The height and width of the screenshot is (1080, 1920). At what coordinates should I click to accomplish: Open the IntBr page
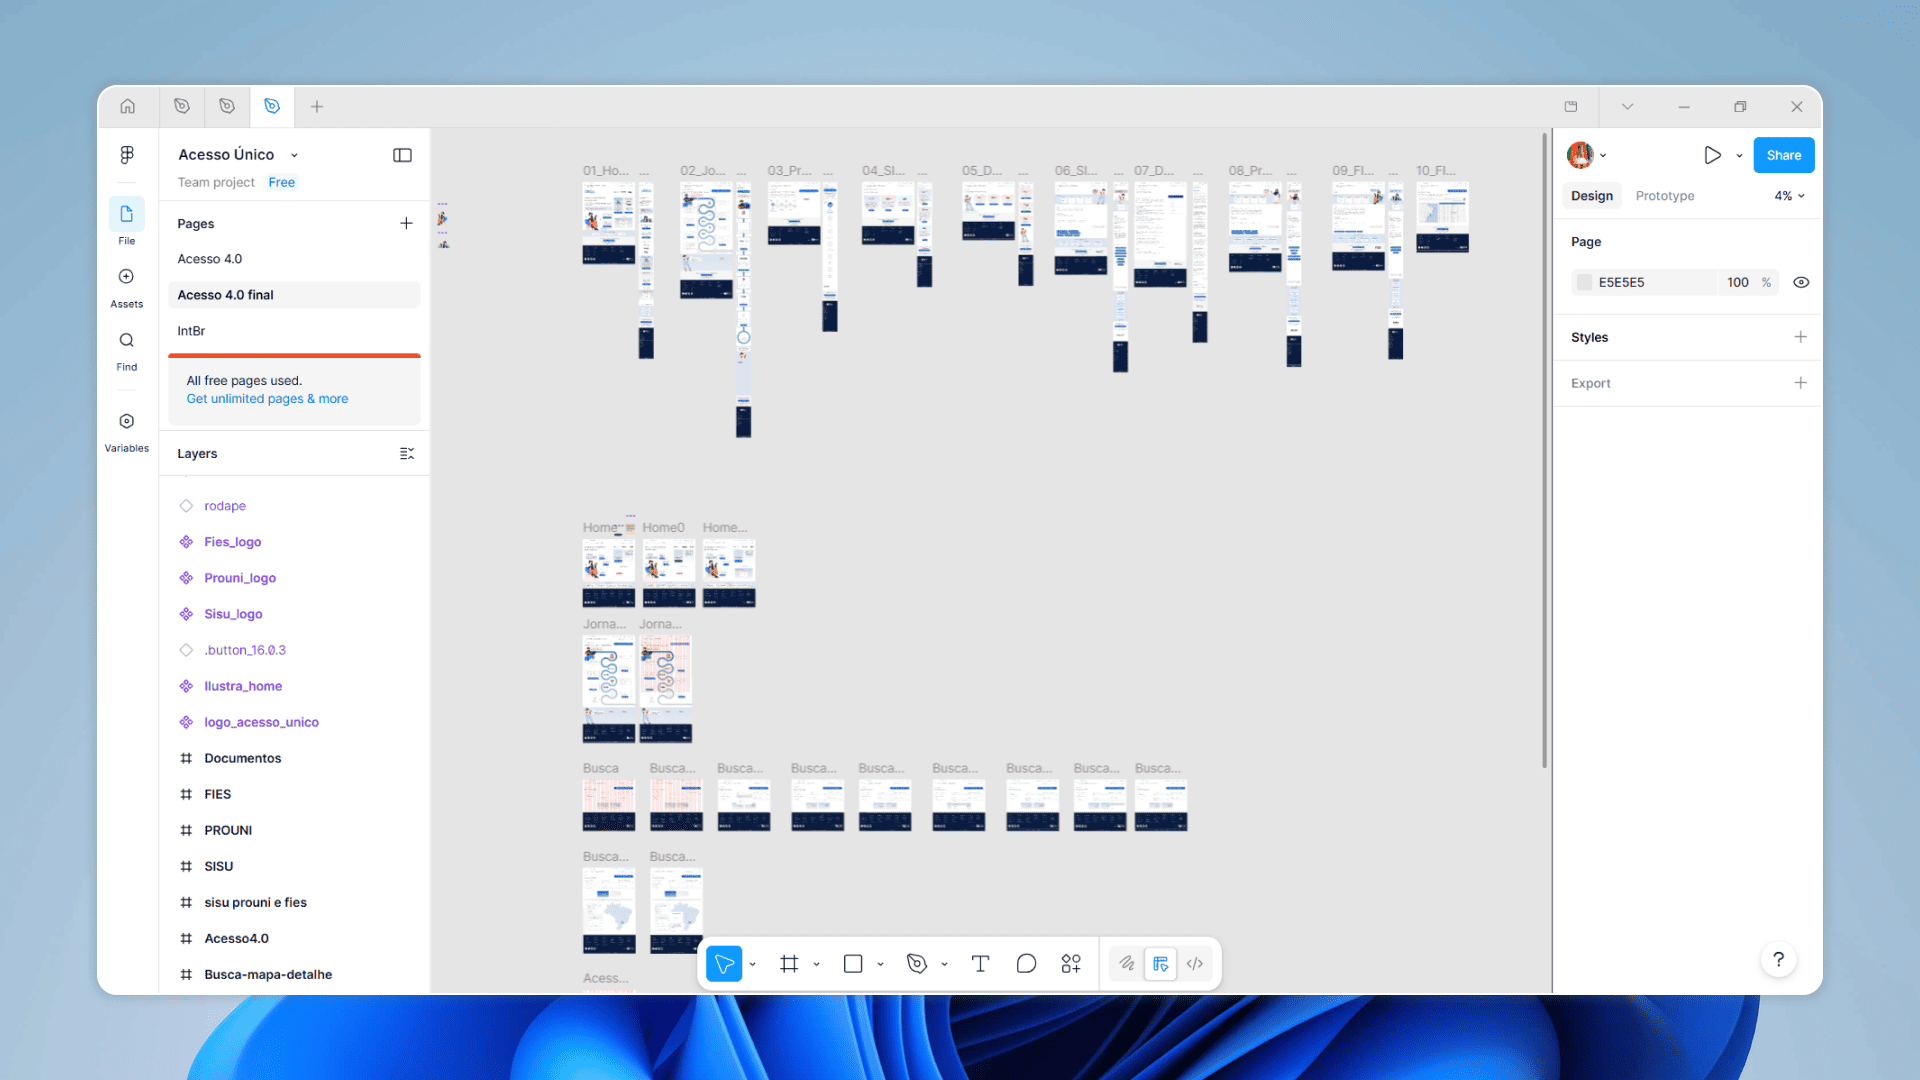(x=294, y=331)
